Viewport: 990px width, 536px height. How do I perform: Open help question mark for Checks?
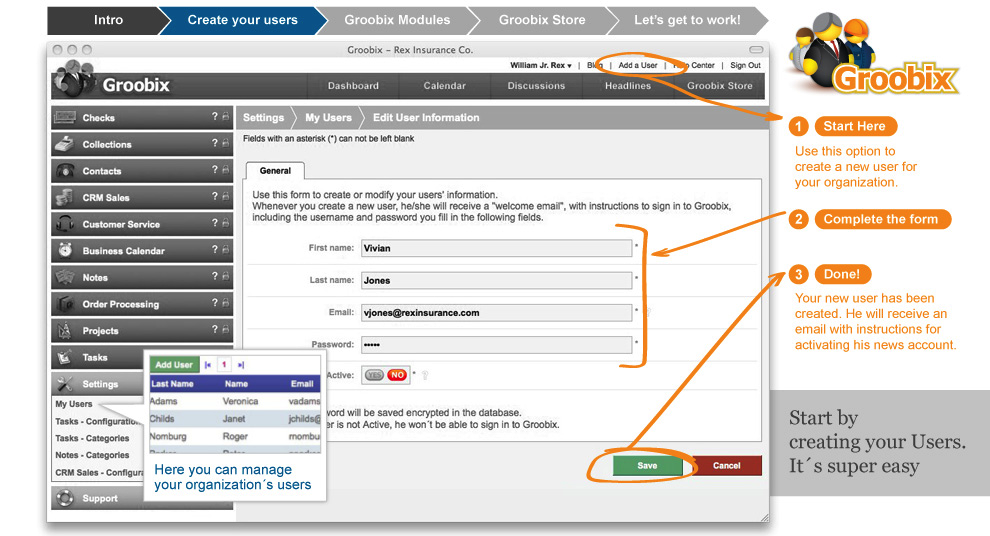coord(215,116)
